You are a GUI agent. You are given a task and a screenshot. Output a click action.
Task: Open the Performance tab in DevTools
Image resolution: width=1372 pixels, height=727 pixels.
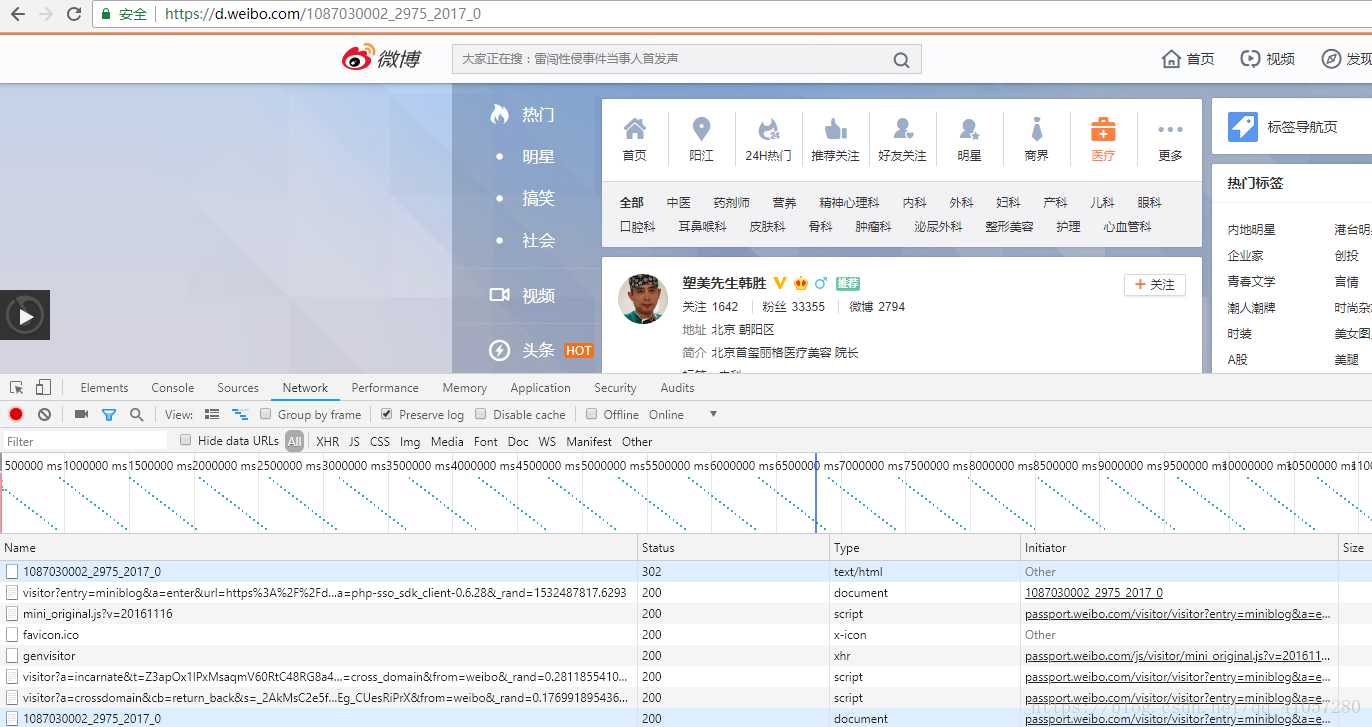[385, 388]
